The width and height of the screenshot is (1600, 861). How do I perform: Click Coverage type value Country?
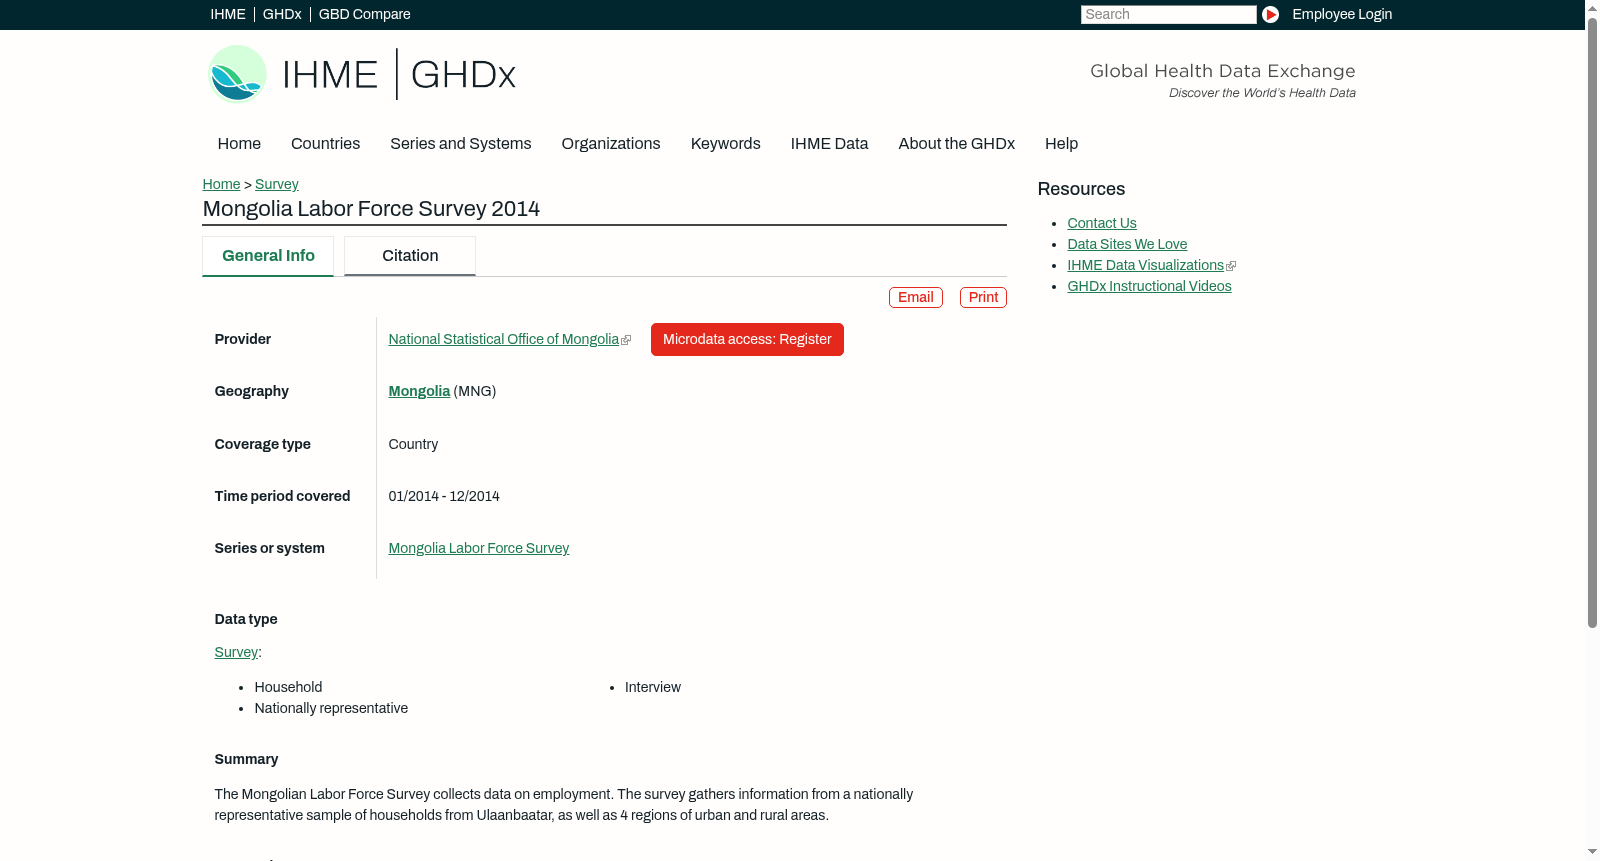point(413,445)
